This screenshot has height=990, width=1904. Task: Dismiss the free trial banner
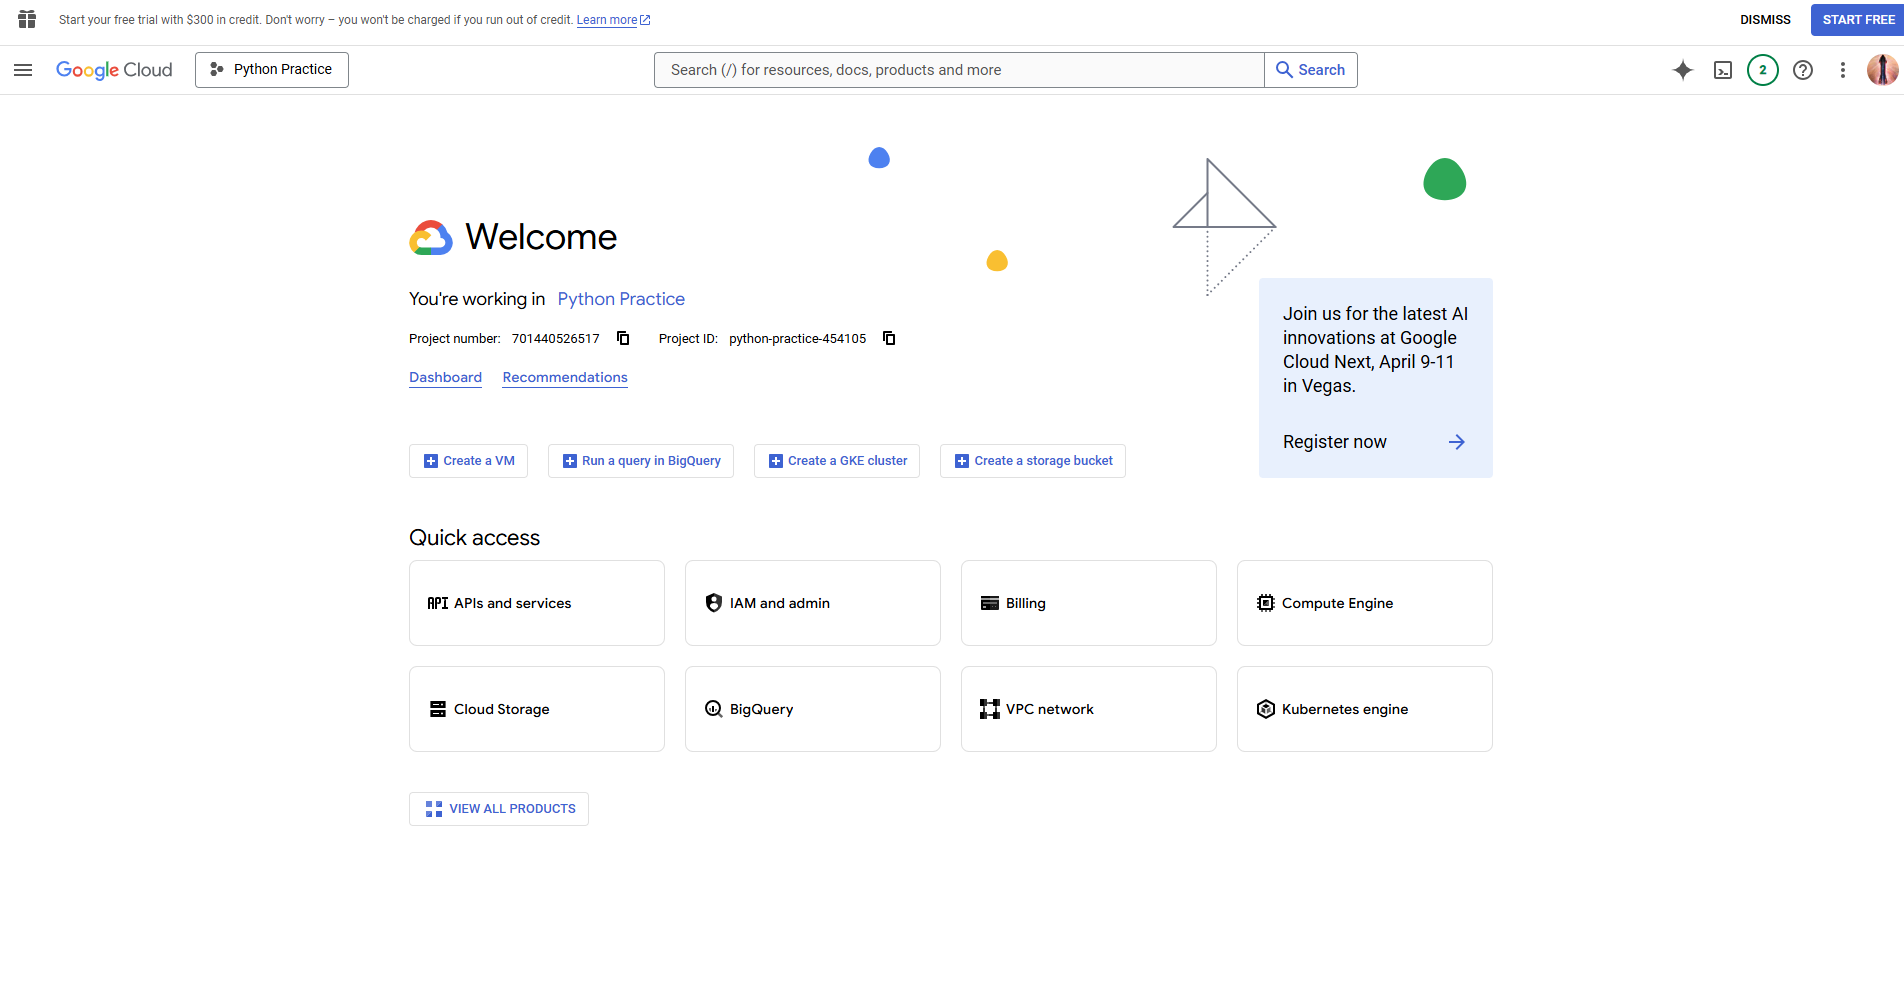click(1765, 20)
